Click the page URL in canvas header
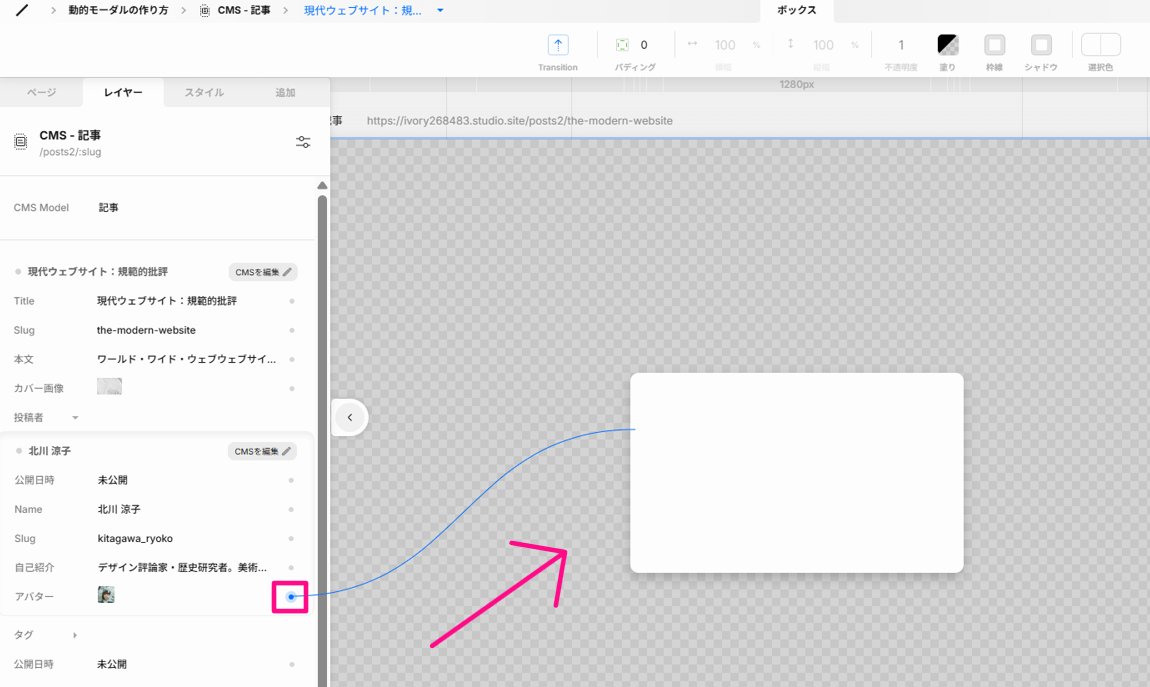The width and height of the screenshot is (1150, 687). pyautogui.click(x=519, y=120)
